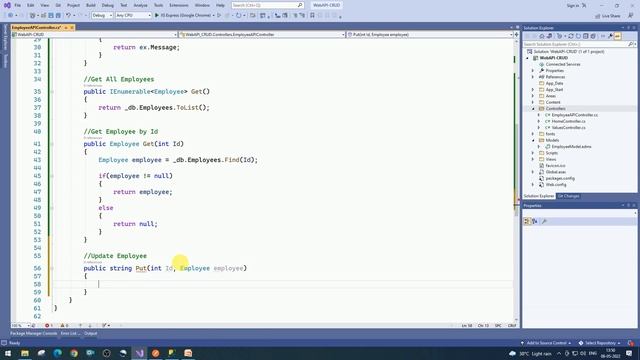
Task: Expand the References node
Action: click(533, 77)
